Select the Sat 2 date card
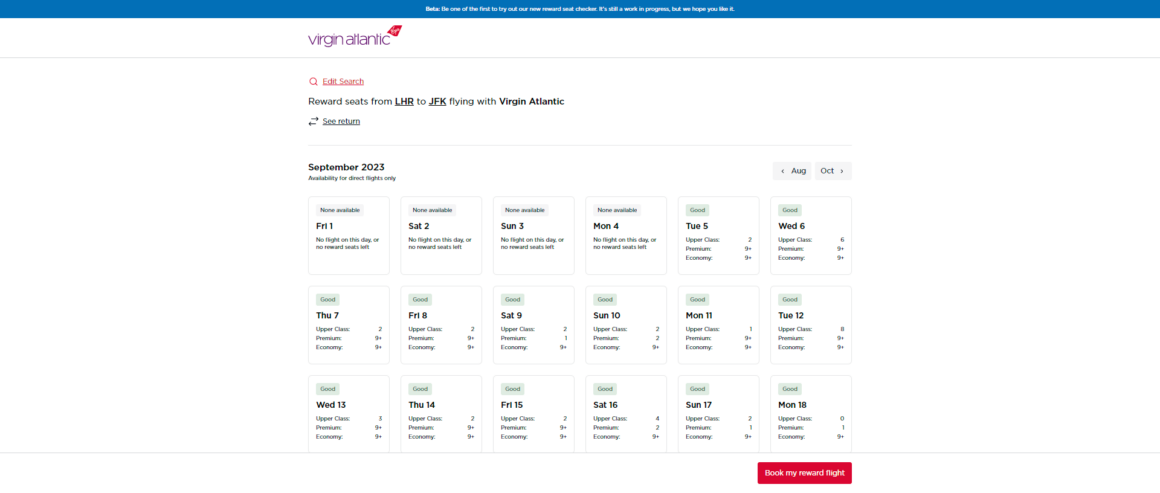Screen dimensions: 1160x493 point(441,235)
